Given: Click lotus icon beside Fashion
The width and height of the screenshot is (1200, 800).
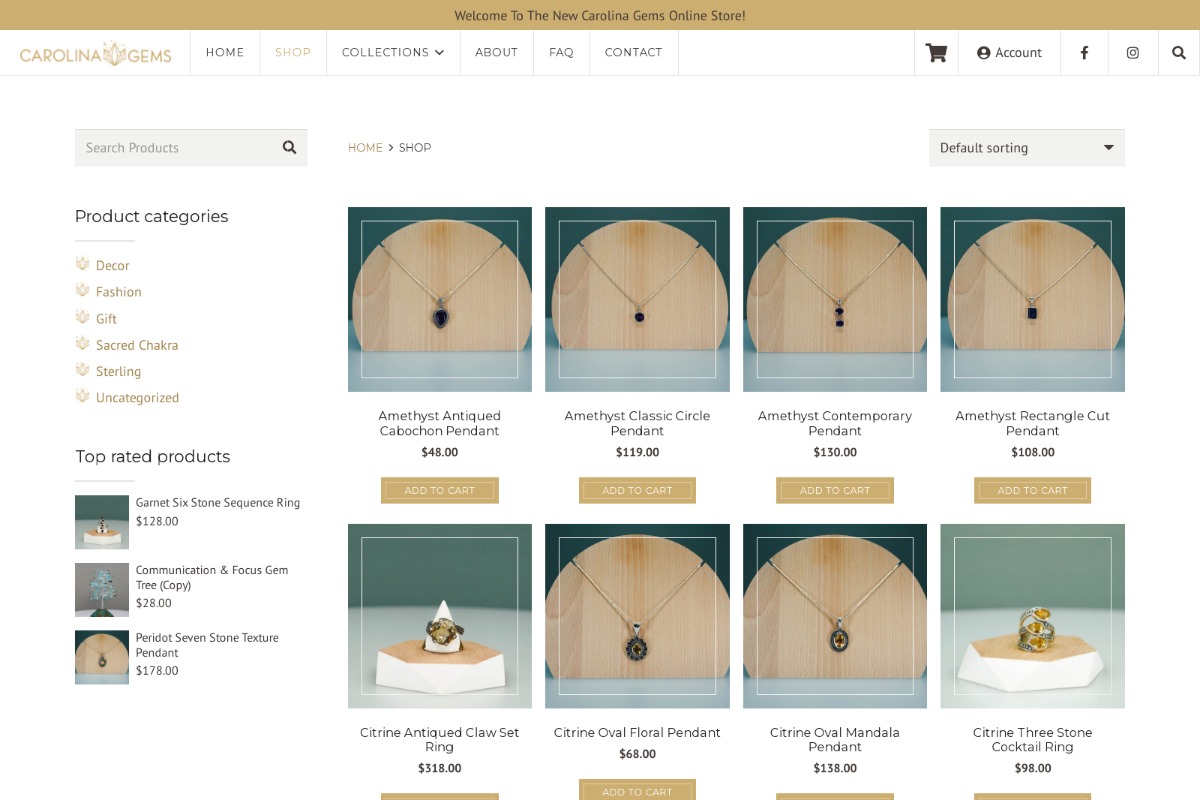Looking at the screenshot, I should point(82,290).
